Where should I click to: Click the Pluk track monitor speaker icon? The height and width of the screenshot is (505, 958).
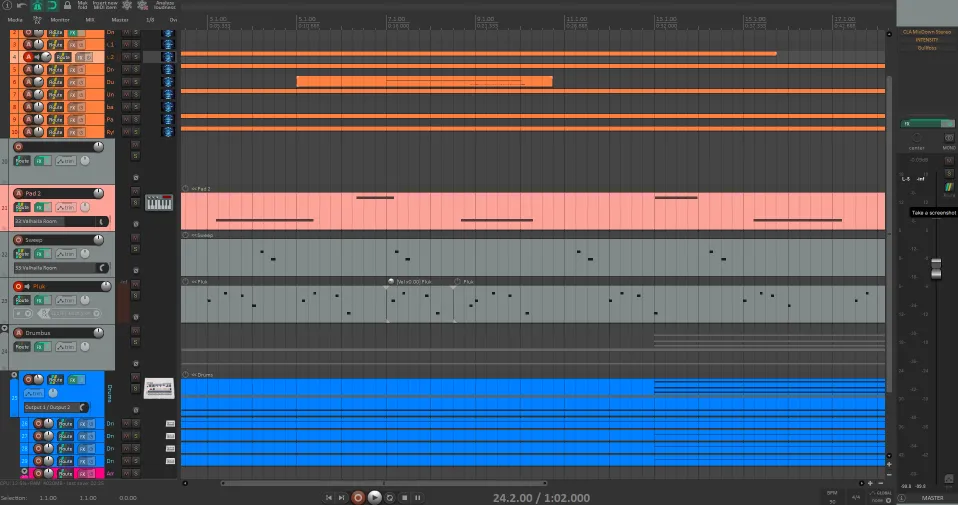tap(27, 286)
